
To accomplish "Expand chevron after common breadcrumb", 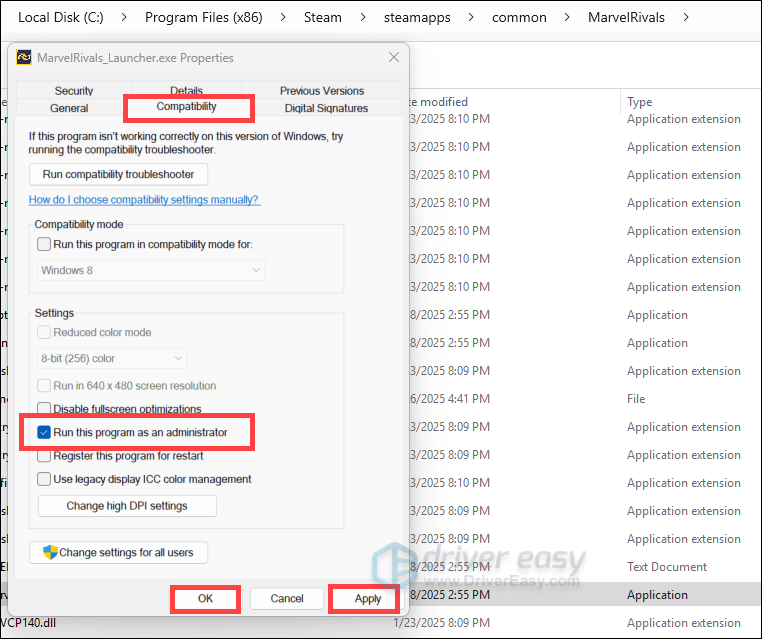I will (567, 17).
